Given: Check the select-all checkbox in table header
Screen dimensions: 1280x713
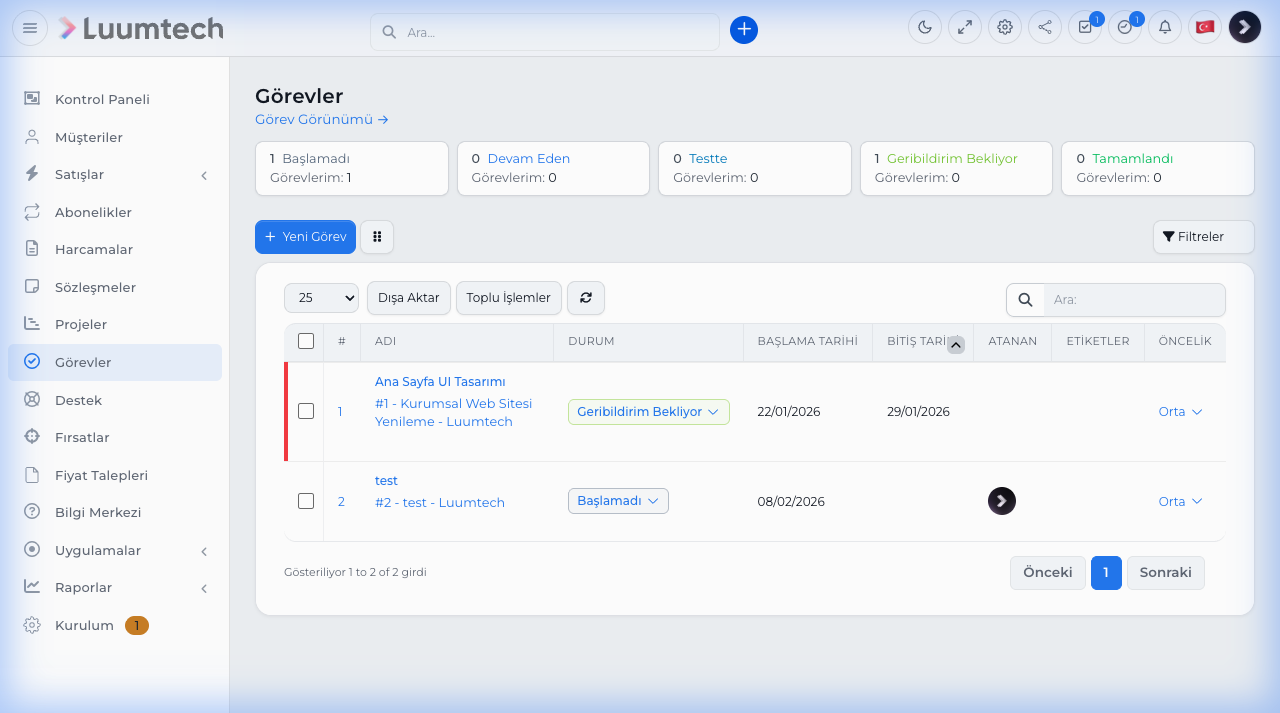Looking at the screenshot, I should pos(306,341).
